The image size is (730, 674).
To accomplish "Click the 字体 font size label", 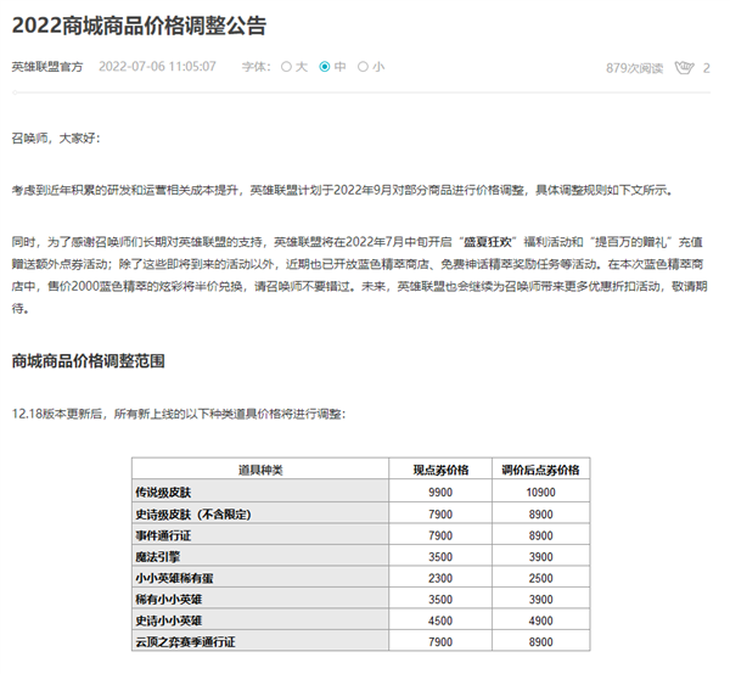I will point(255,67).
